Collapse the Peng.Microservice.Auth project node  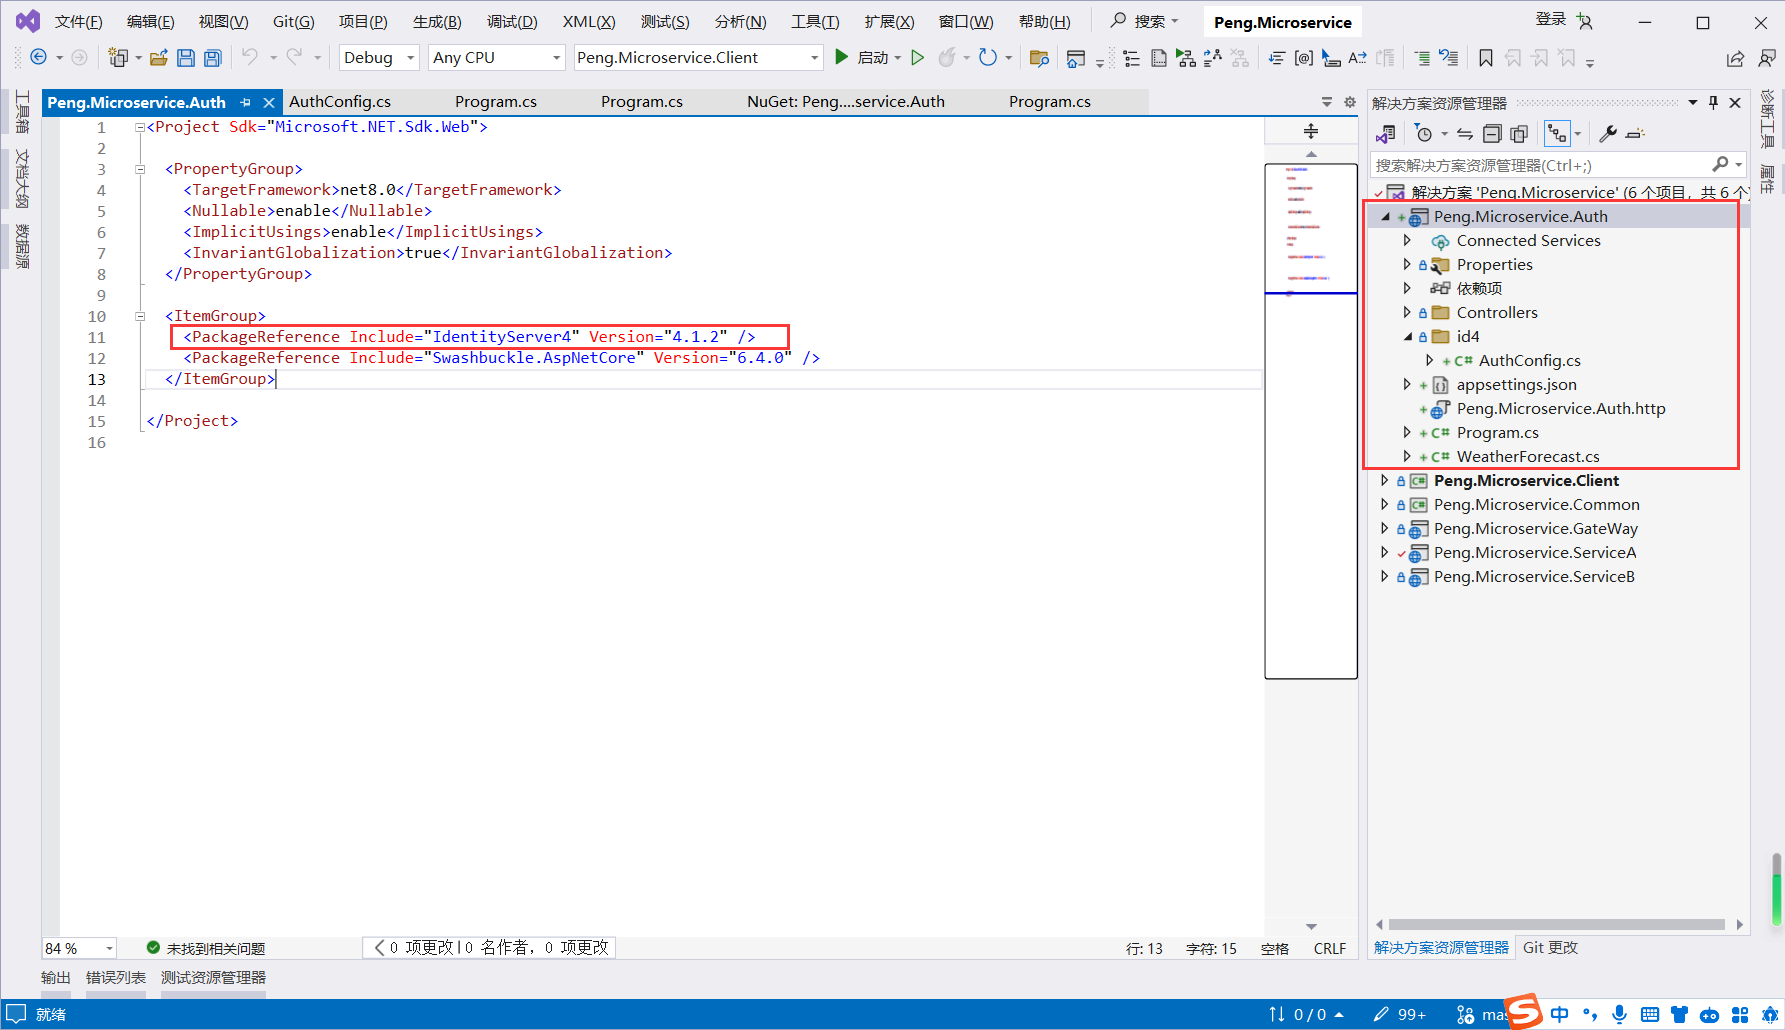[1386, 217]
